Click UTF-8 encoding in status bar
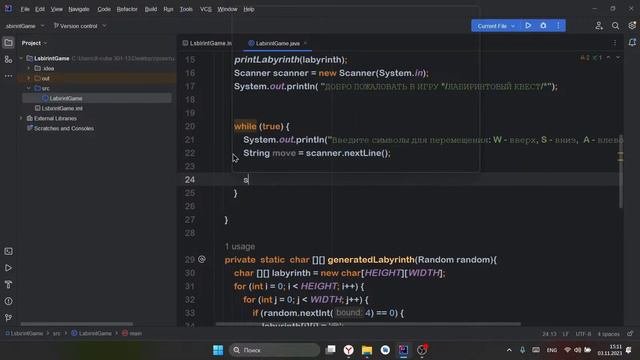The image size is (640, 360). (583, 334)
